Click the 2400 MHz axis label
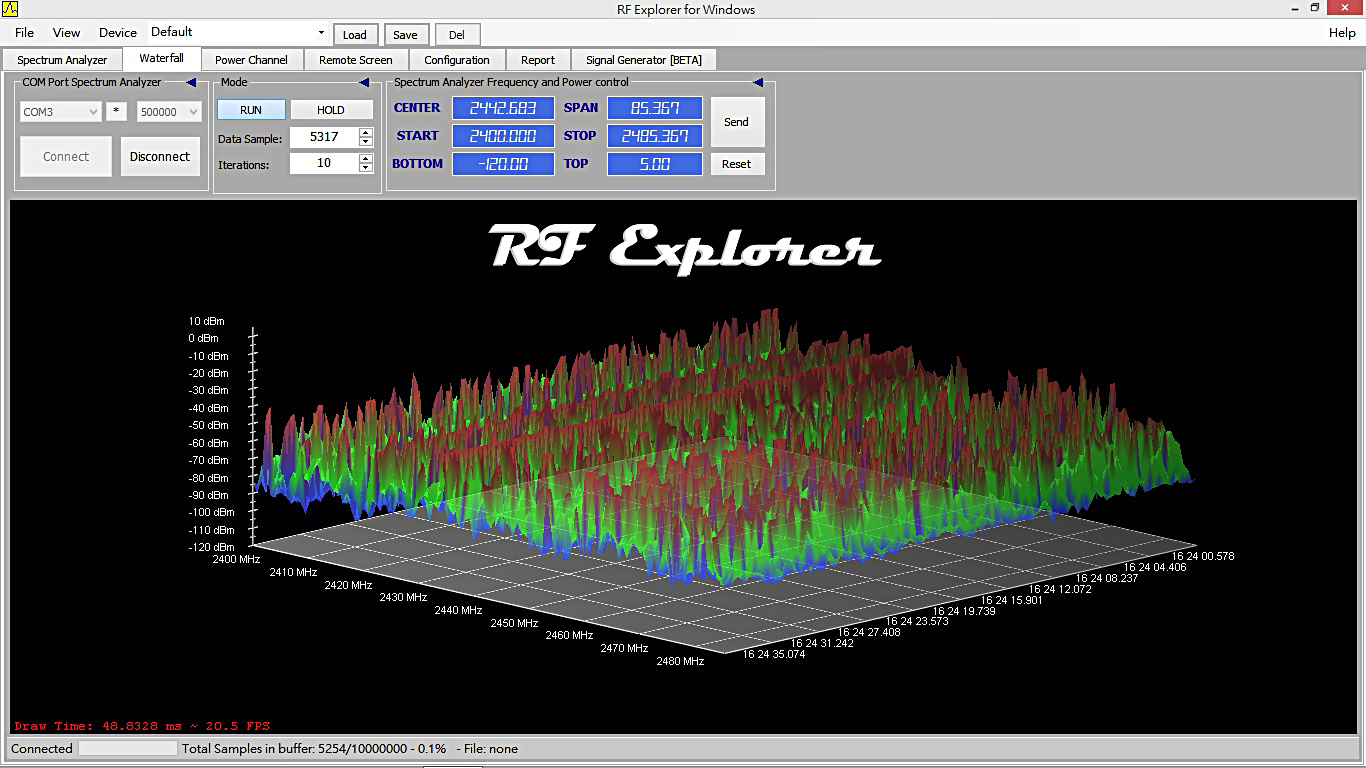1366x768 pixels. (236, 560)
